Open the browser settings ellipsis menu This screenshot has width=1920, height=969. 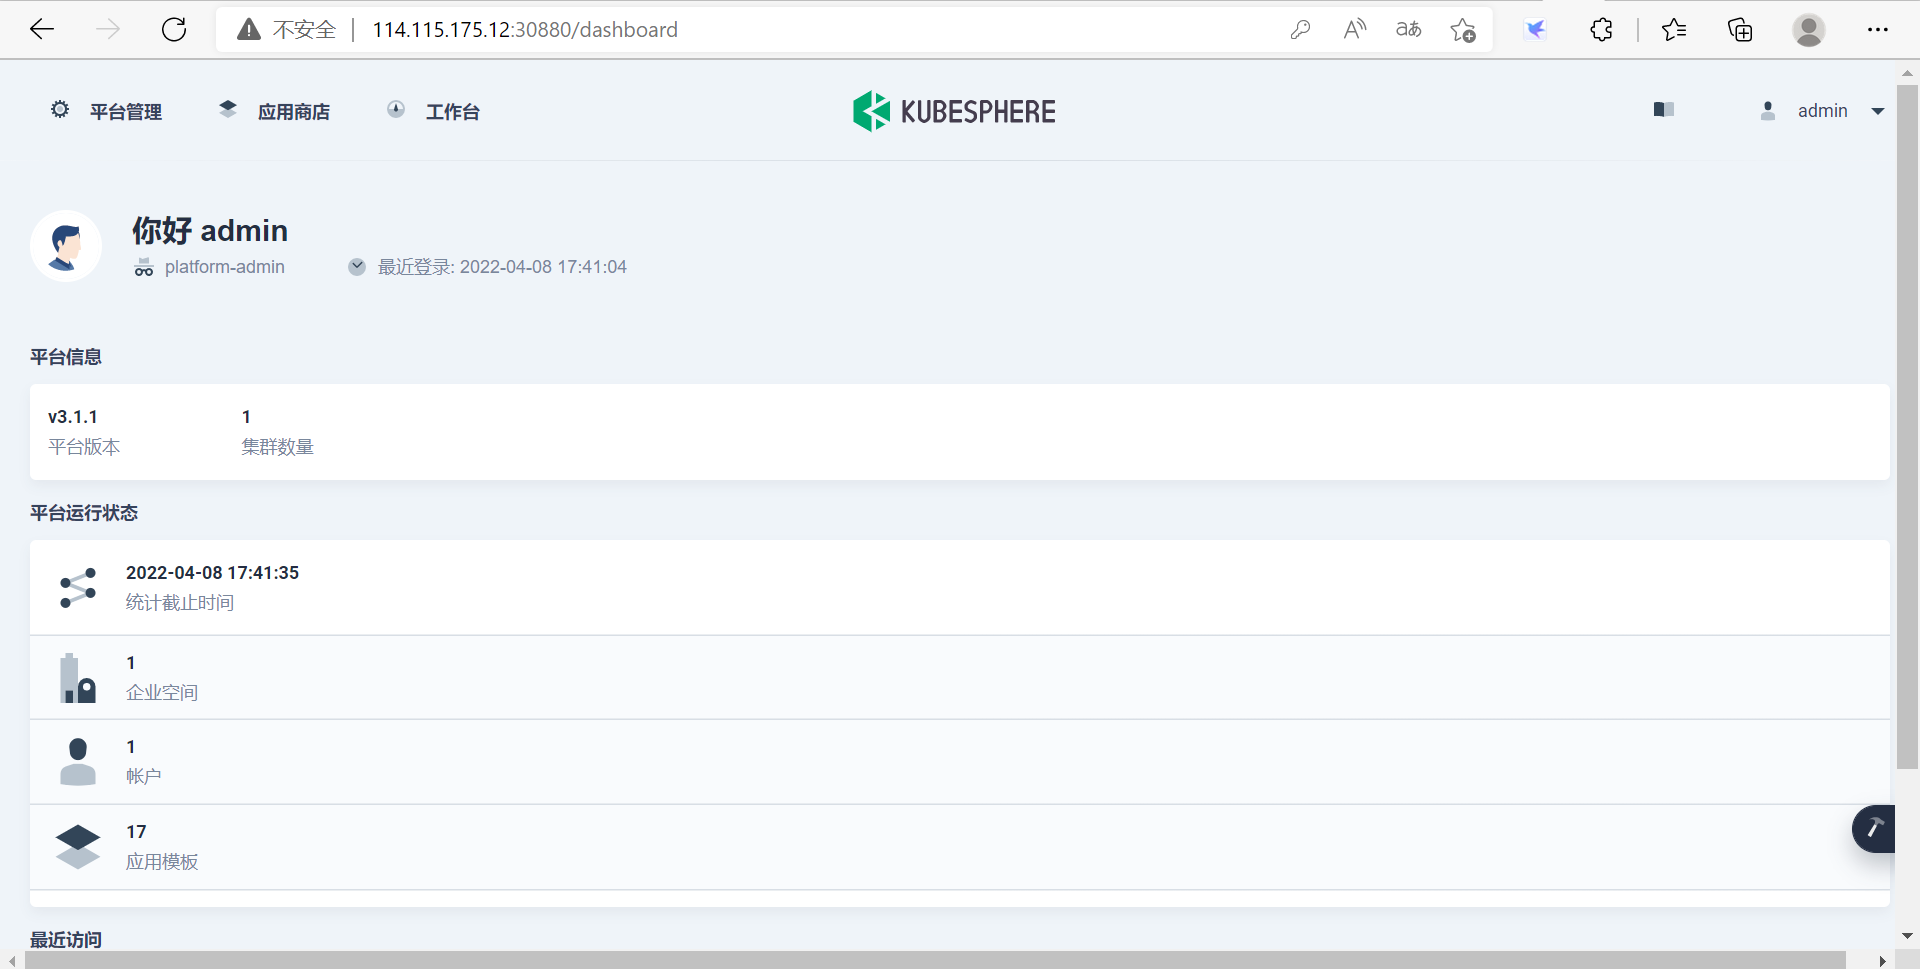(1878, 29)
